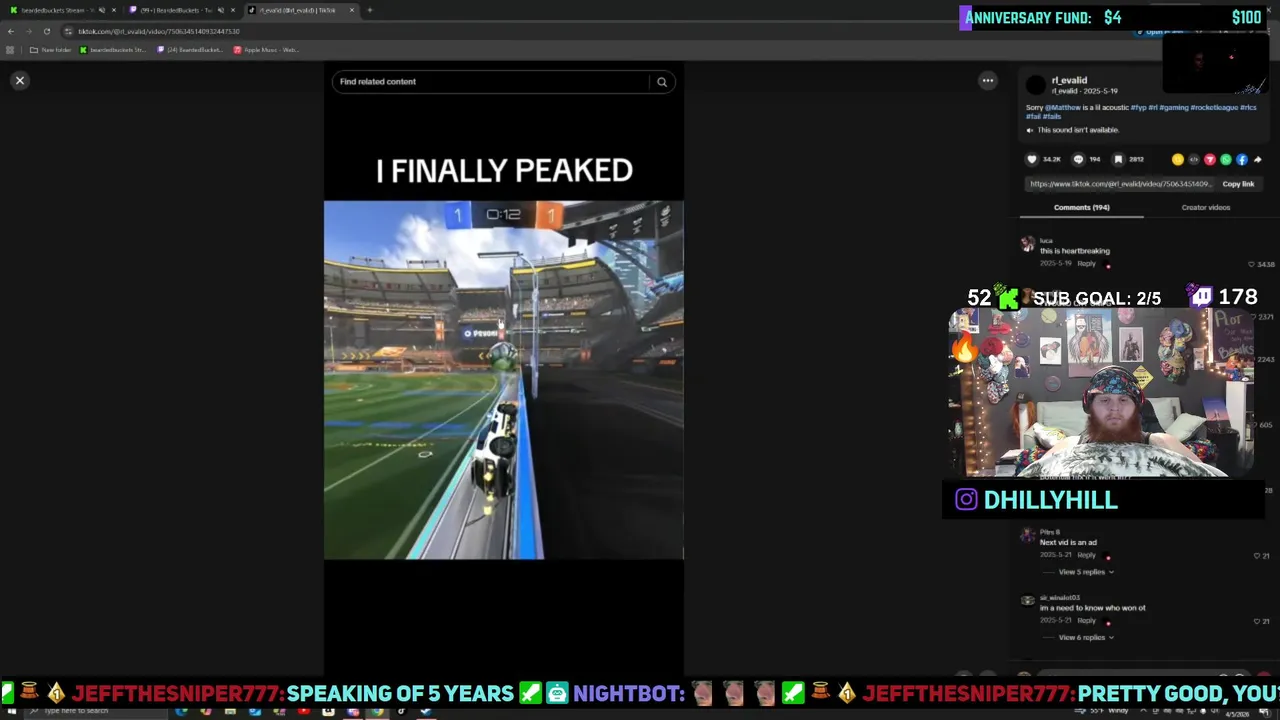Expand View 5 replies
The width and height of the screenshot is (1280, 720).
point(1085,572)
